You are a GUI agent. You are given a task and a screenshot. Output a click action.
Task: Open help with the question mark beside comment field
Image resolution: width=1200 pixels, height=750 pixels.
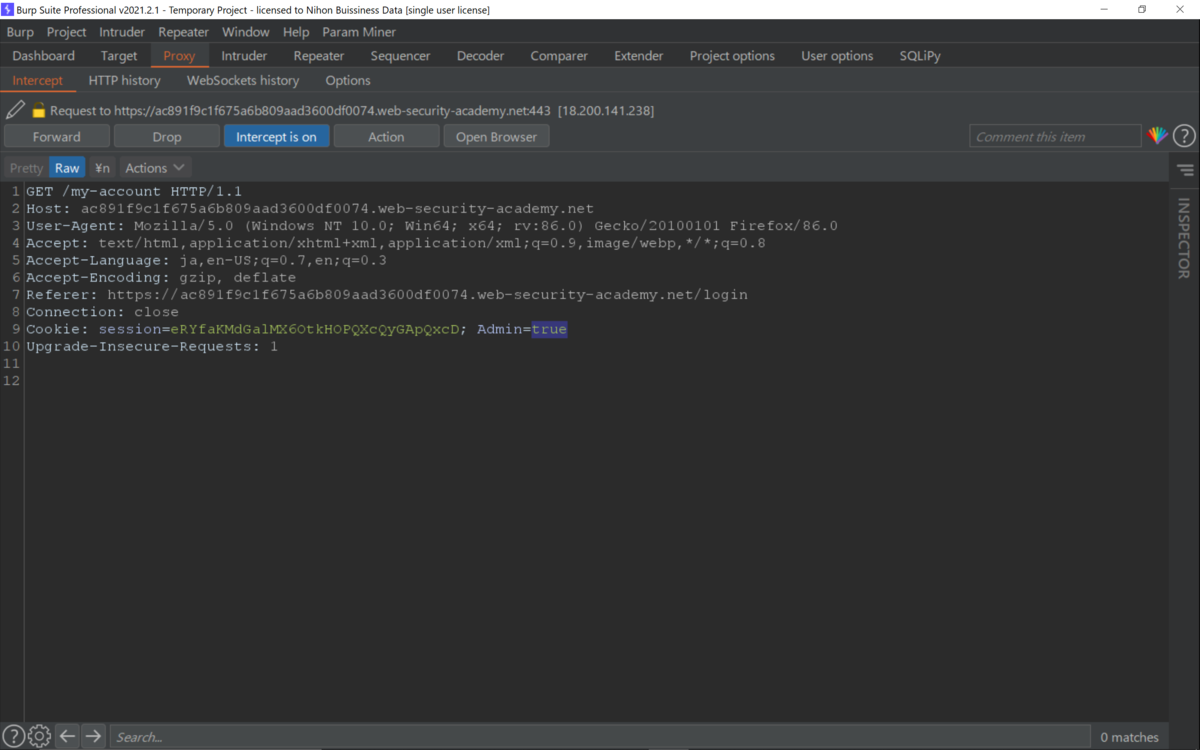(1184, 136)
